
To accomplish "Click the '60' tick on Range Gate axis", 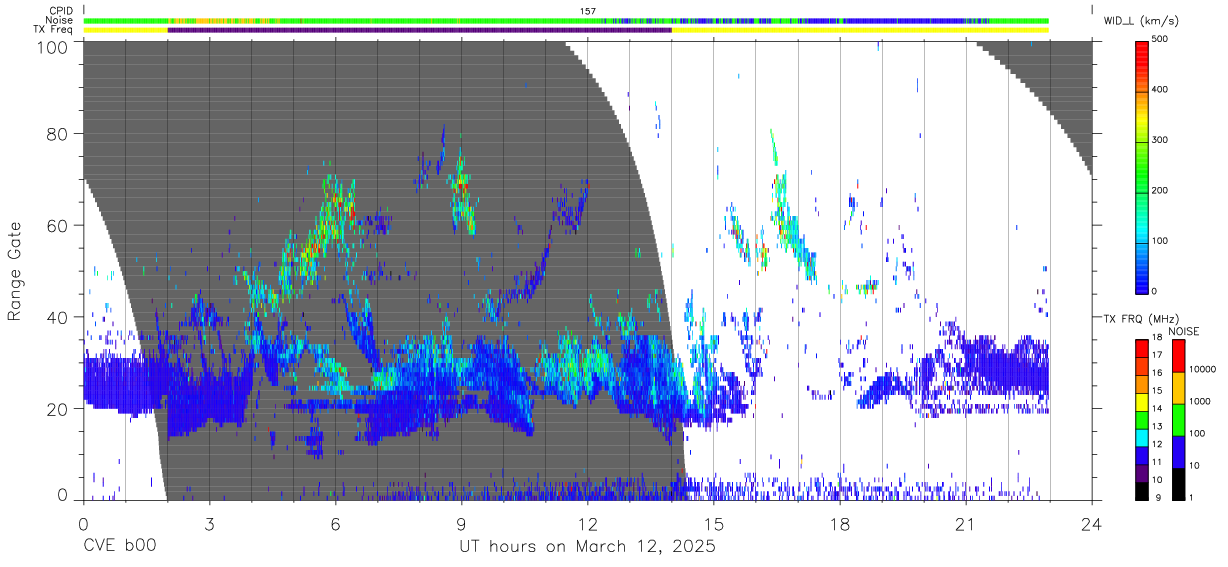I will pos(59,225).
